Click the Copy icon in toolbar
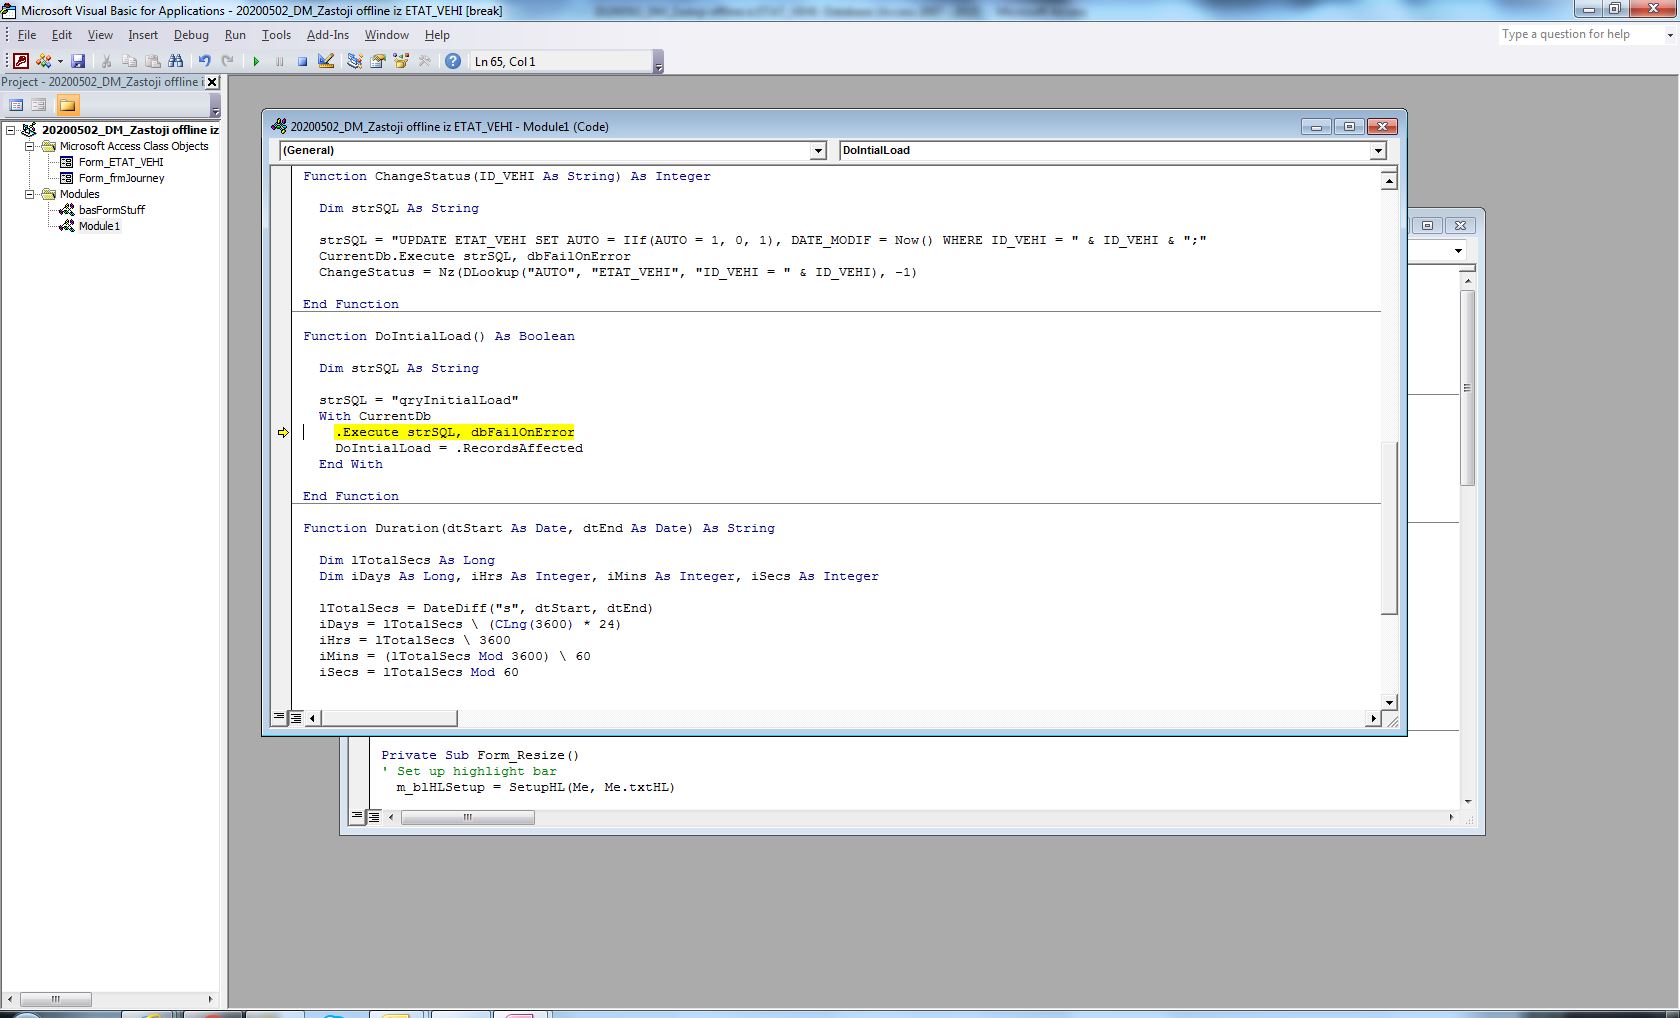This screenshot has height=1018, width=1680. (x=129, y=61)
